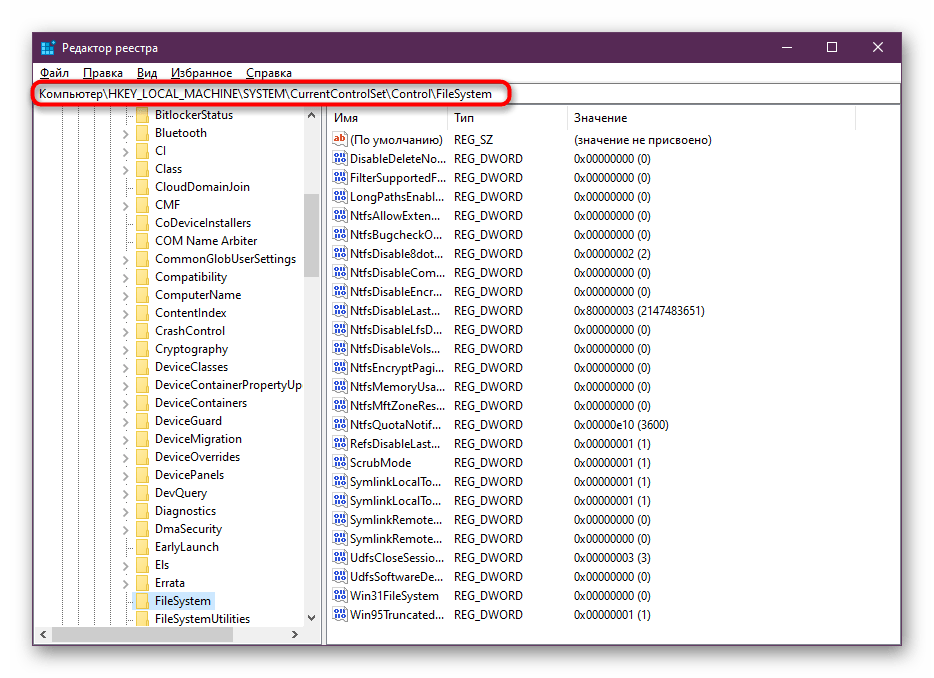934x678 pixels.
Task: Click the Cryptography folder icon
Action: coord(143,349)
